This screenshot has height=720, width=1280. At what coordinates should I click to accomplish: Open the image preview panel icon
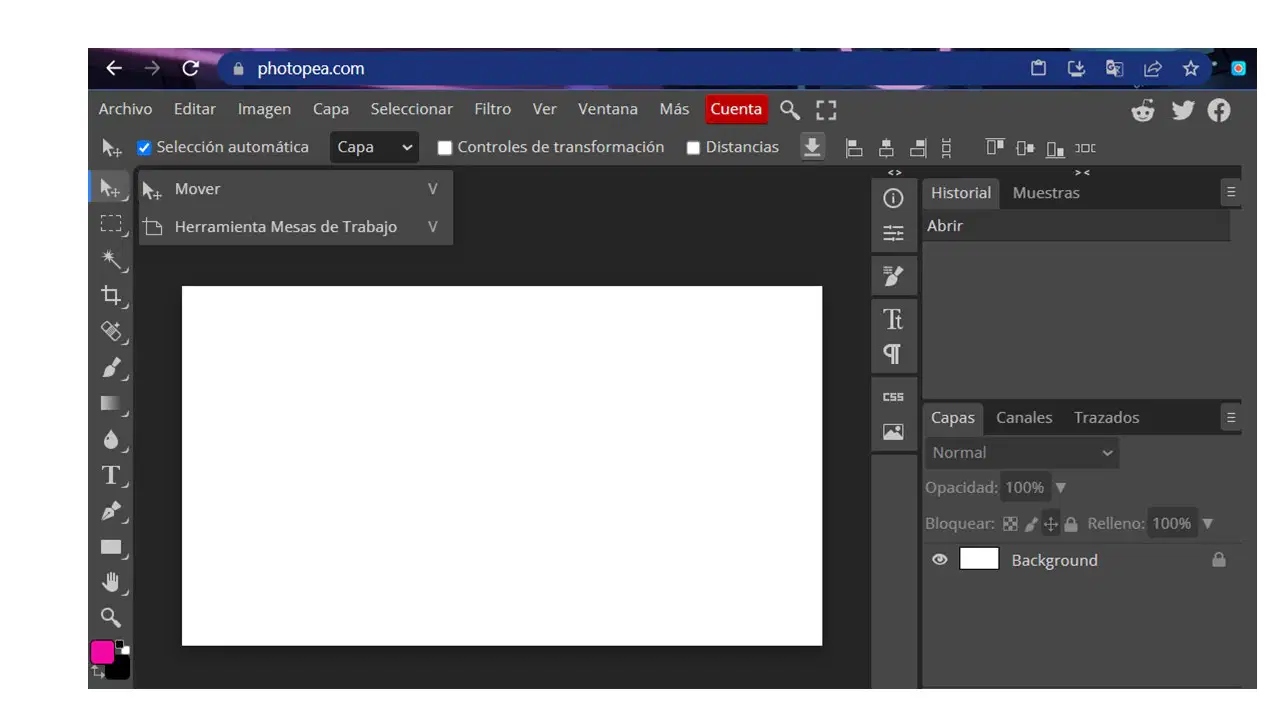(893, 432)
